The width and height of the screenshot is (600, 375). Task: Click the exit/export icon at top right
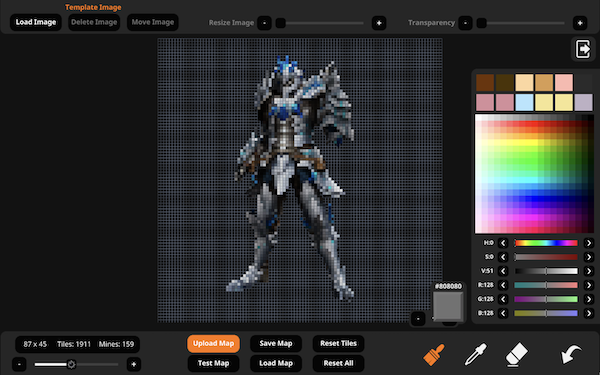click(x=583, y=49)
